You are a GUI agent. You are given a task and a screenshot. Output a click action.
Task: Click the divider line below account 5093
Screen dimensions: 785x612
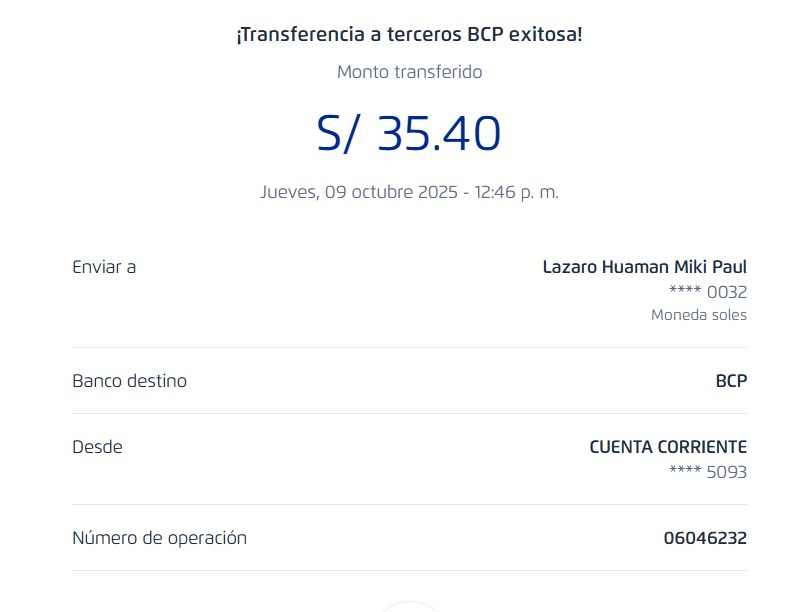point(409,505)
